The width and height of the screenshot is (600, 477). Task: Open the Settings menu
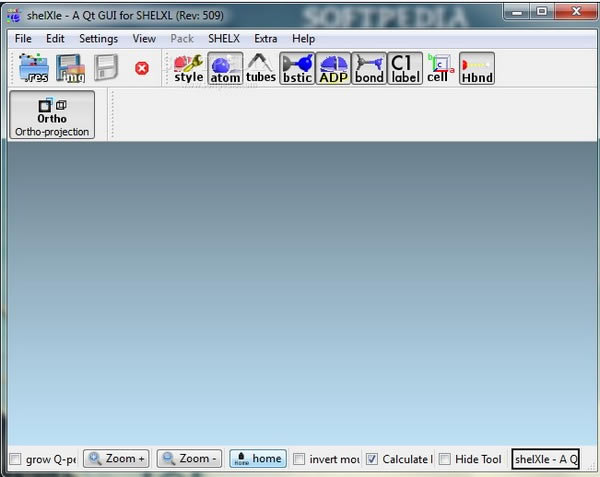click(x=98, y=38)
